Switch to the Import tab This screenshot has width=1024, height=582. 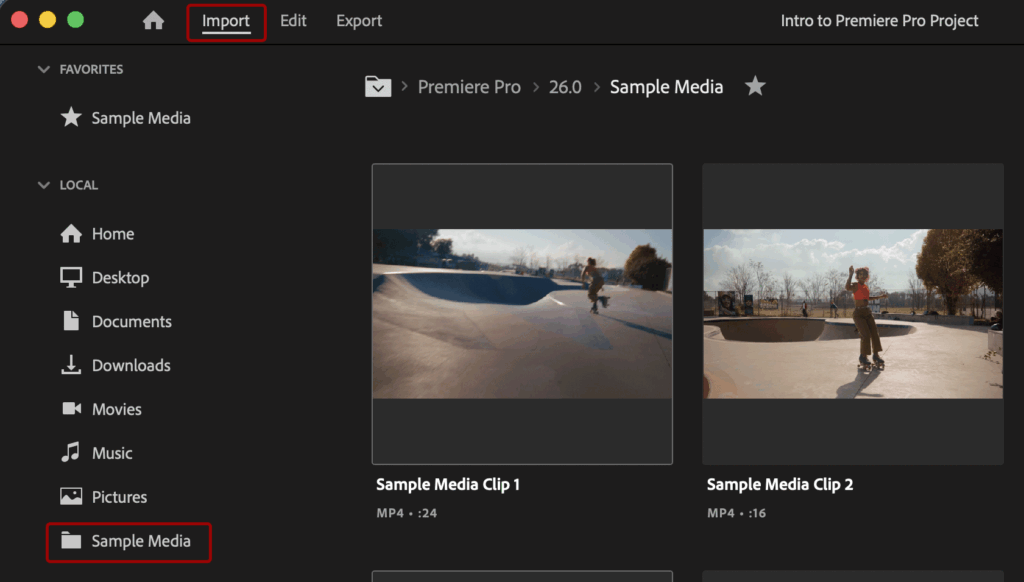tap(226, 21)
